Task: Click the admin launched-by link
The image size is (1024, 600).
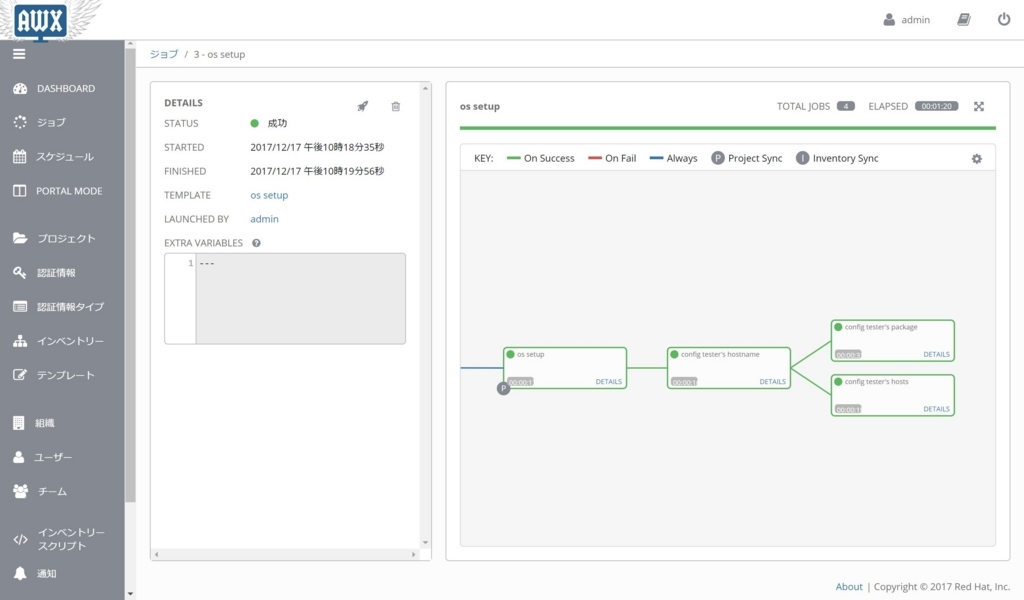Action: click(264, 219)
